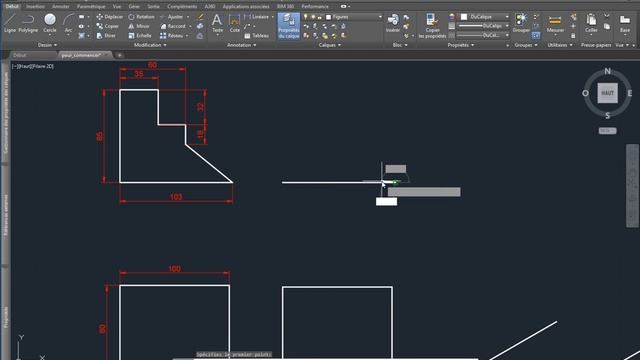Click the hatch tool in Dessin panel
The width and height of the screenshot is (640, 360).
[82, 36]
